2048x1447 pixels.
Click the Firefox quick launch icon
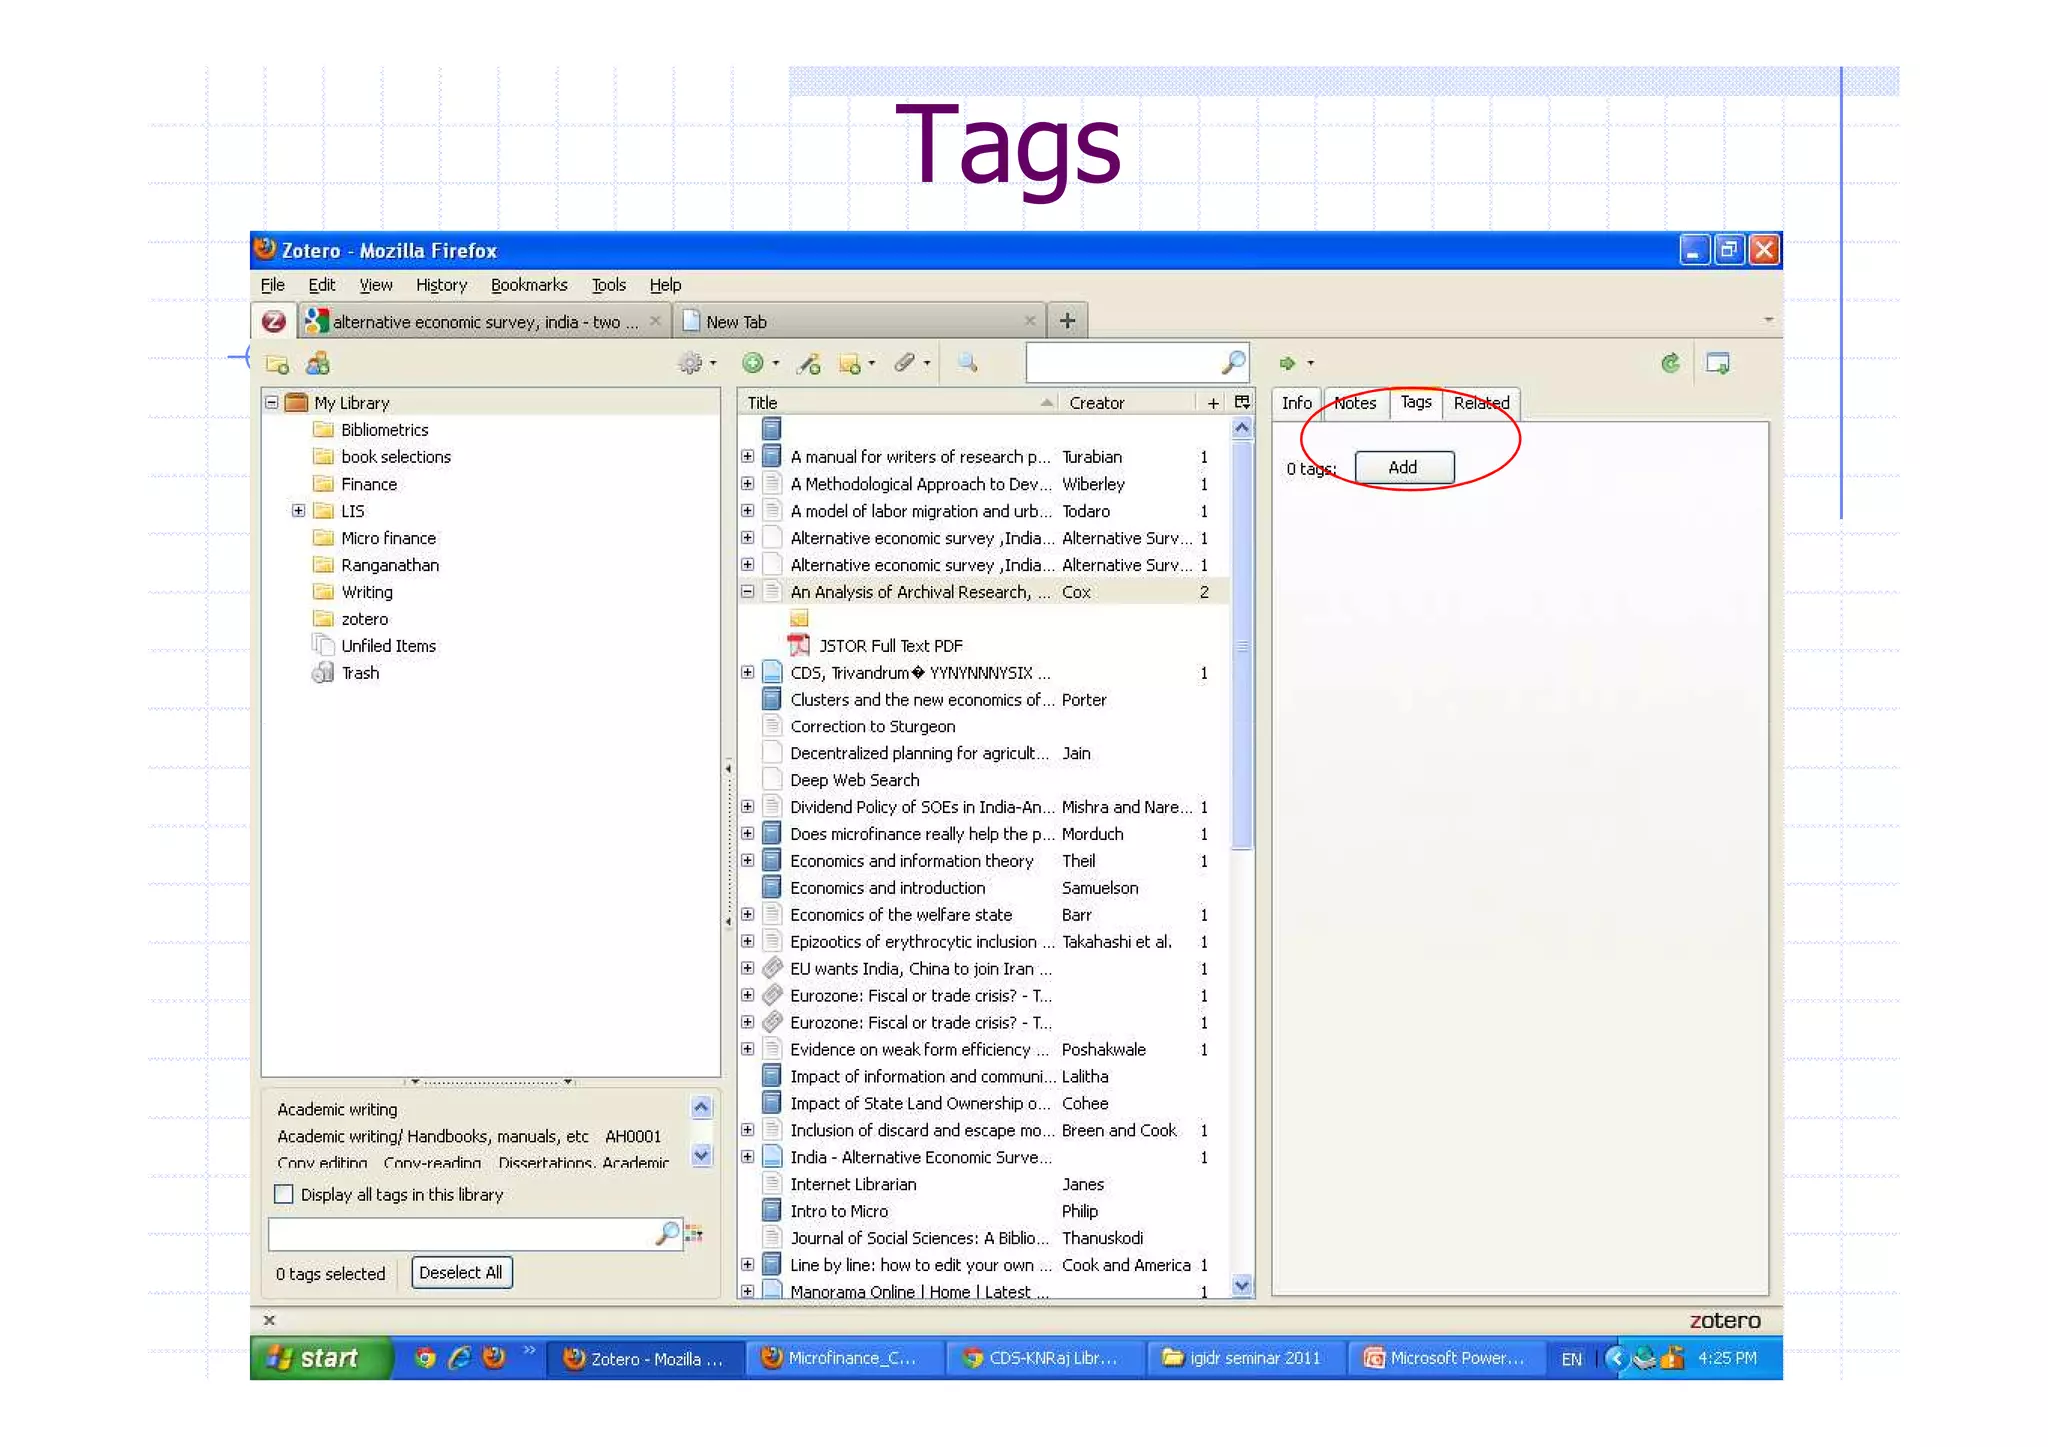(494, 1358)
